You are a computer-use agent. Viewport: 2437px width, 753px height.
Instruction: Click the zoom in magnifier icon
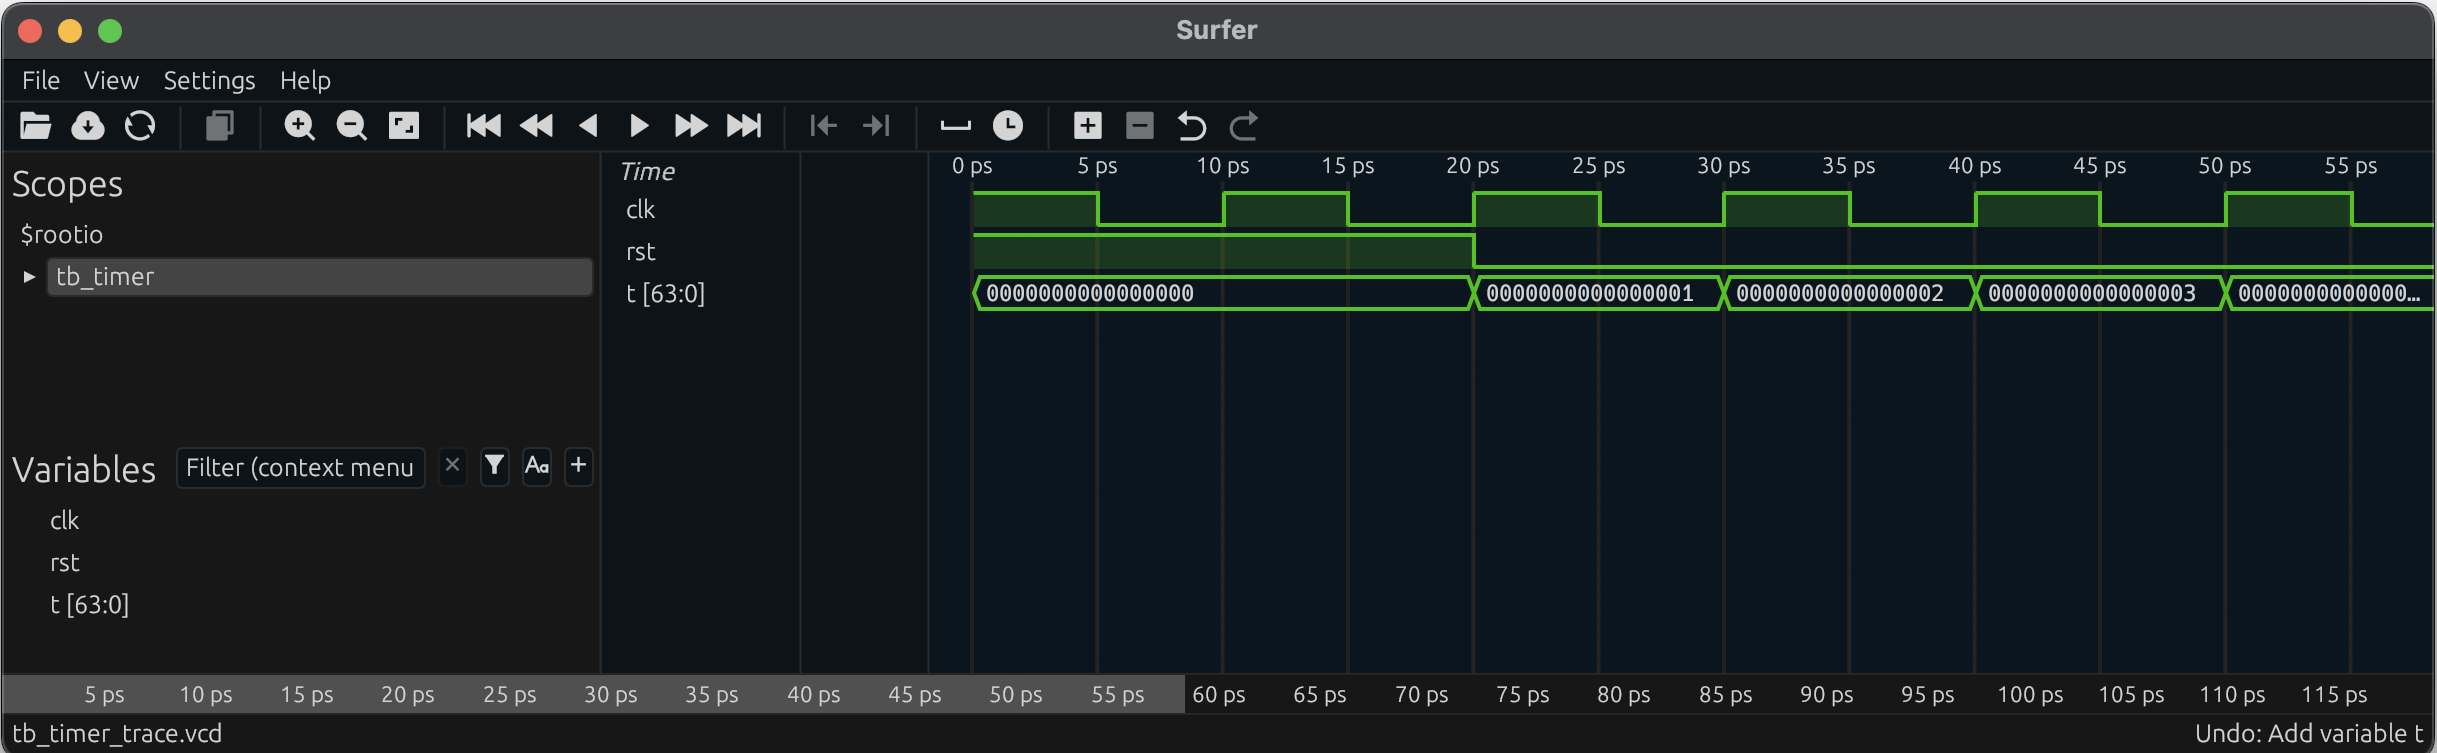point(299,126)
